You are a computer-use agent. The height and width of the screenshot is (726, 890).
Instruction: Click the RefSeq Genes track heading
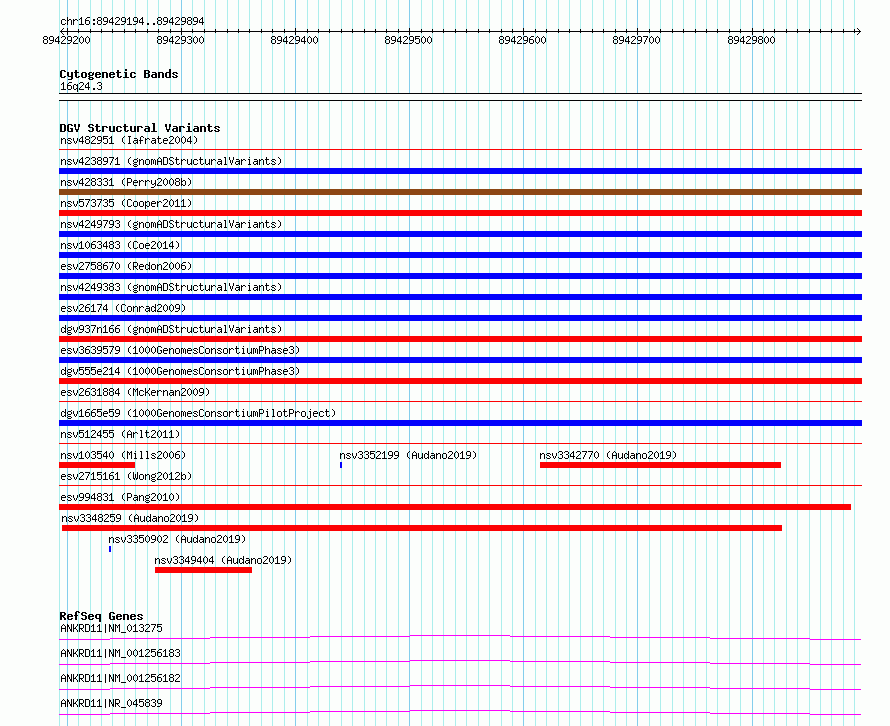[101, 616]
